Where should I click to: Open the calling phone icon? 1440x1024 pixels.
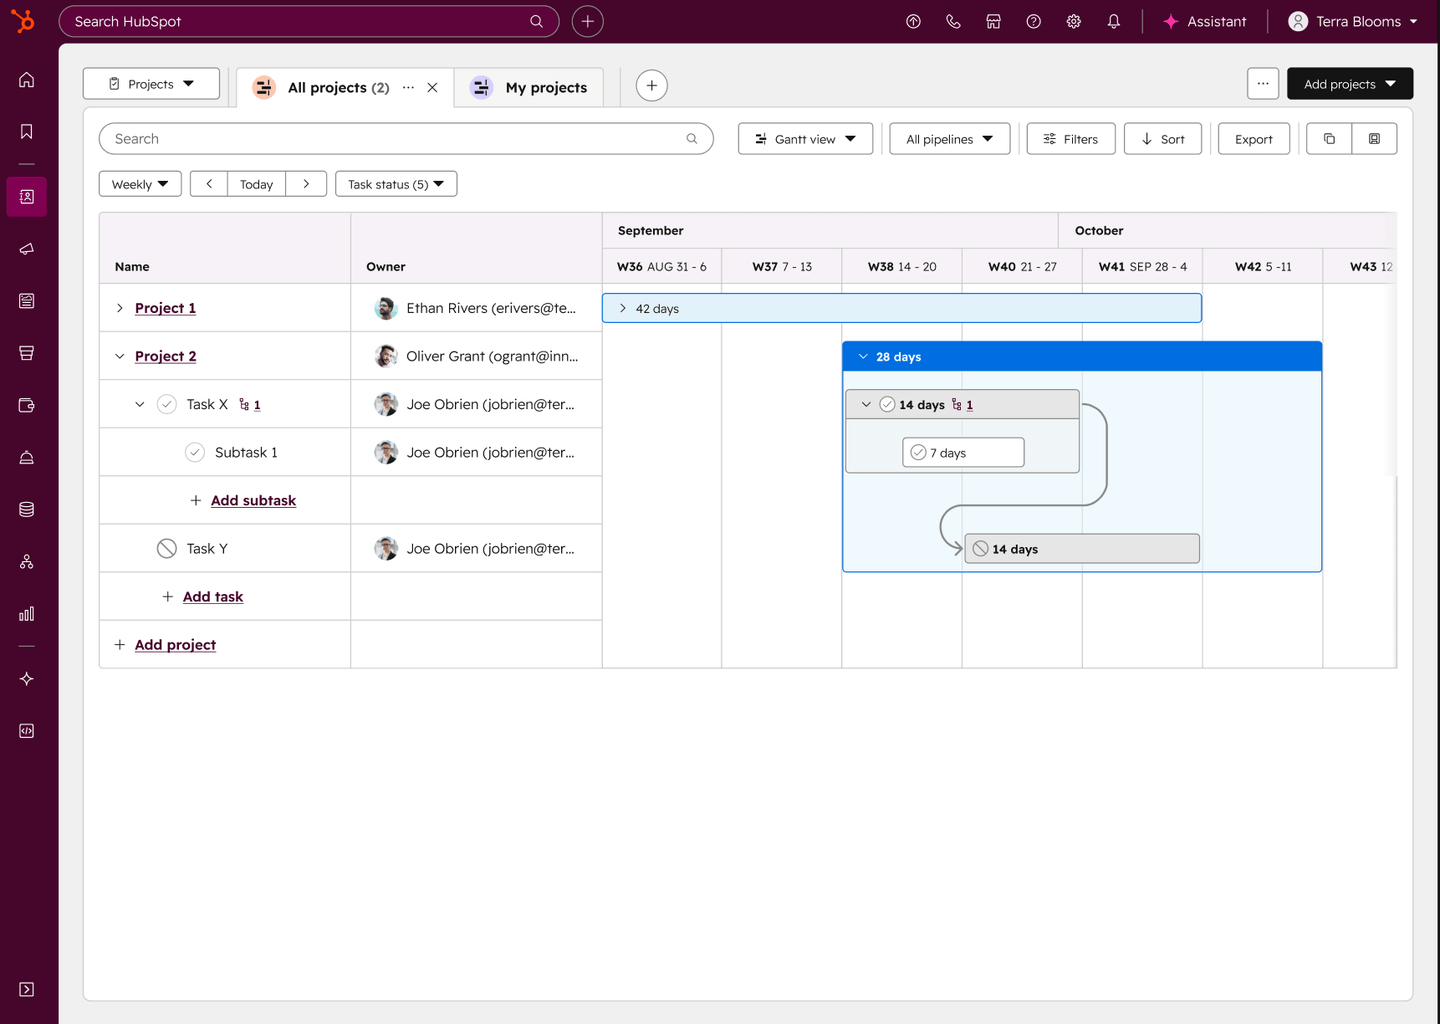point(953,21)
